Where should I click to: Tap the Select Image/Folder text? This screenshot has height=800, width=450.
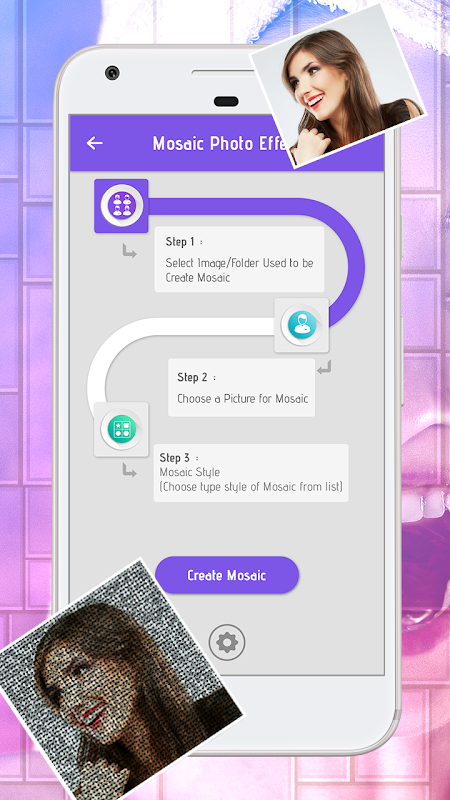click(239, 270)
